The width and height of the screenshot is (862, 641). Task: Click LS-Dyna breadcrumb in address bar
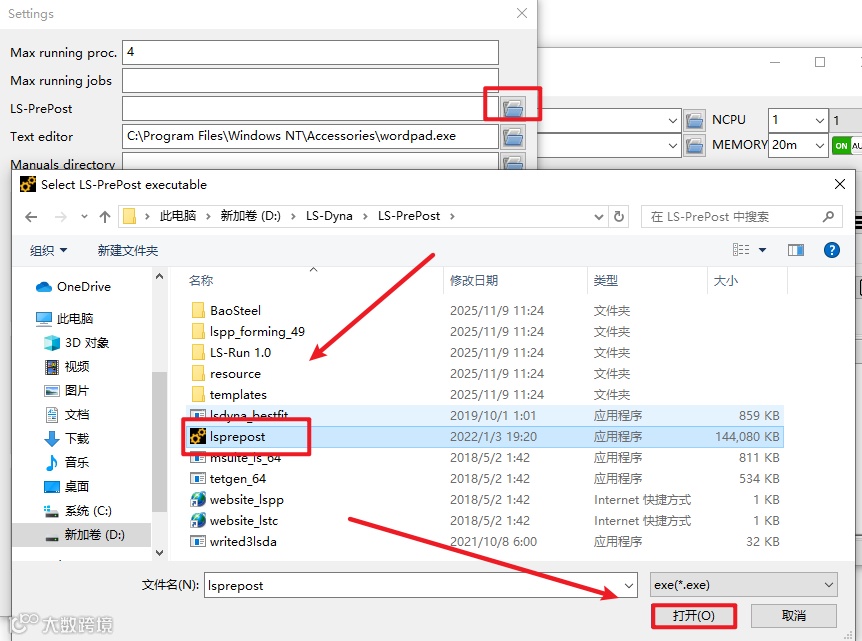click(329, 216)
